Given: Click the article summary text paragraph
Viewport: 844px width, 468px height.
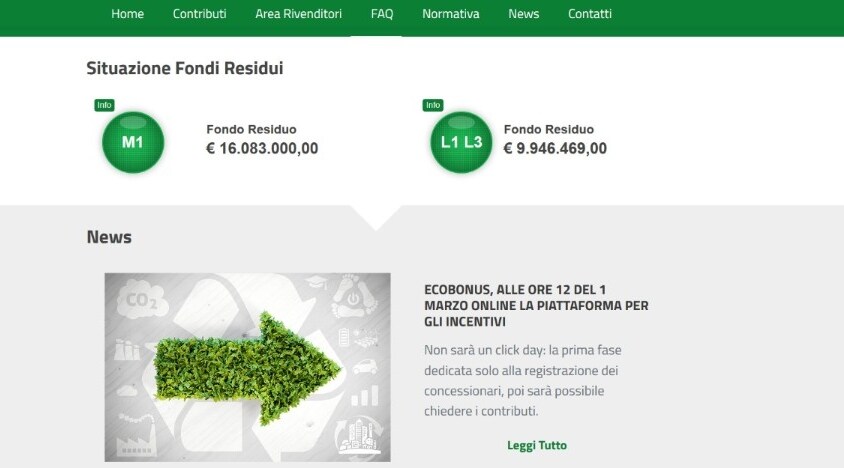Looking at the screenshot, I should (529, 380).
